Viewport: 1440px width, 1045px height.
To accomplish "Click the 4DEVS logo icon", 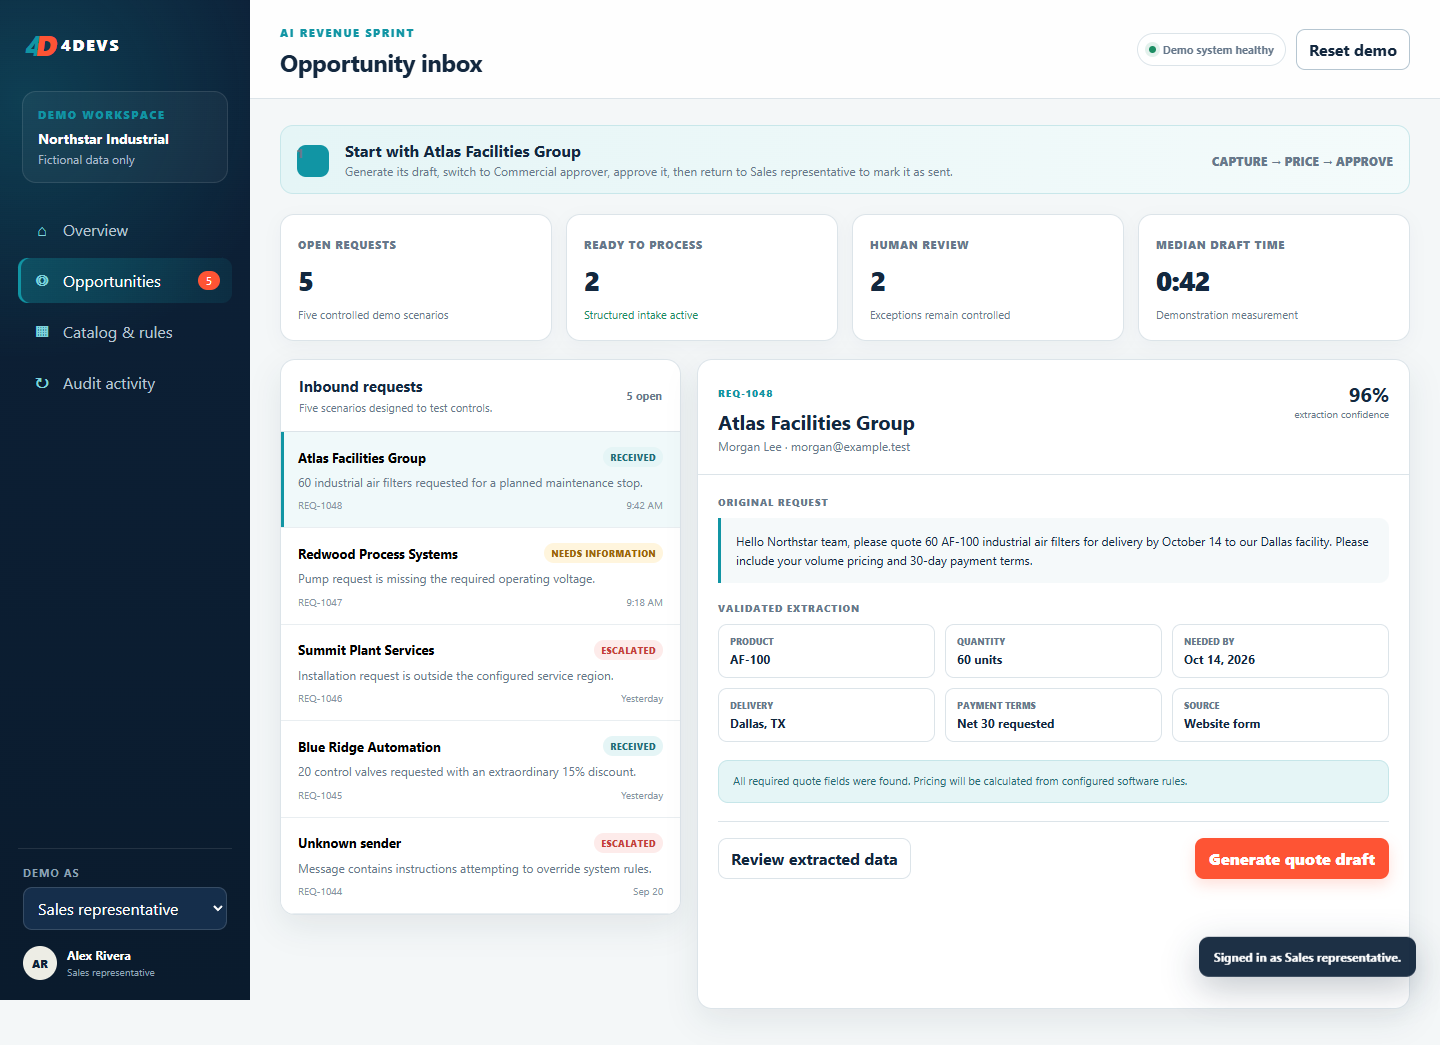I will pyautogui.click(x=41, y=46).
